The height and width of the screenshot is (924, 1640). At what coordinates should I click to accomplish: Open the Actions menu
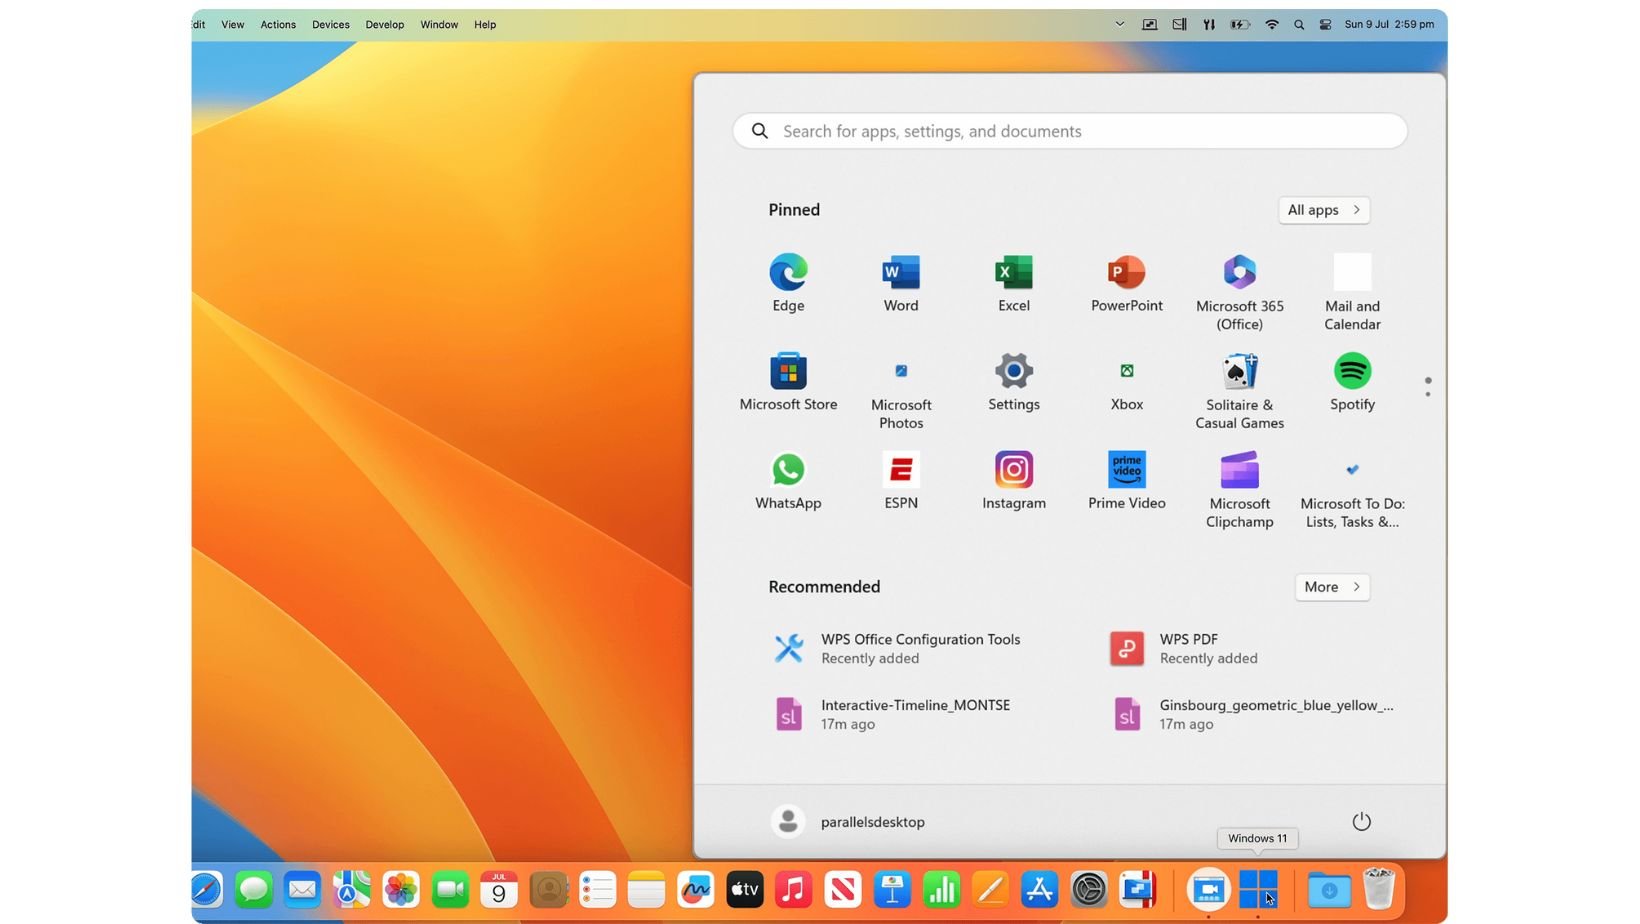click(278, 25)
